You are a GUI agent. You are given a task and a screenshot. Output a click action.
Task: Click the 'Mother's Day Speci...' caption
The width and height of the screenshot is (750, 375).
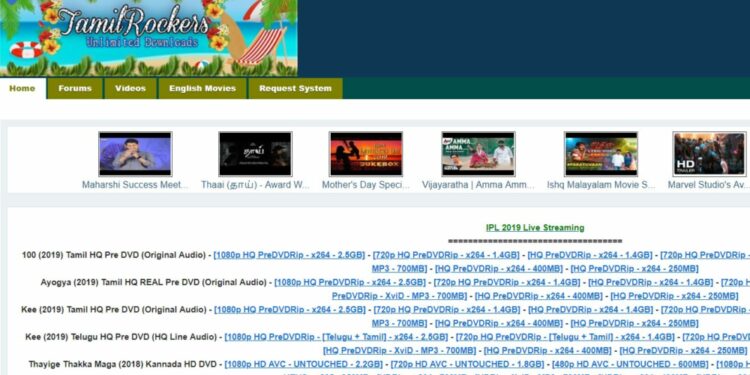tap(366, 185)
